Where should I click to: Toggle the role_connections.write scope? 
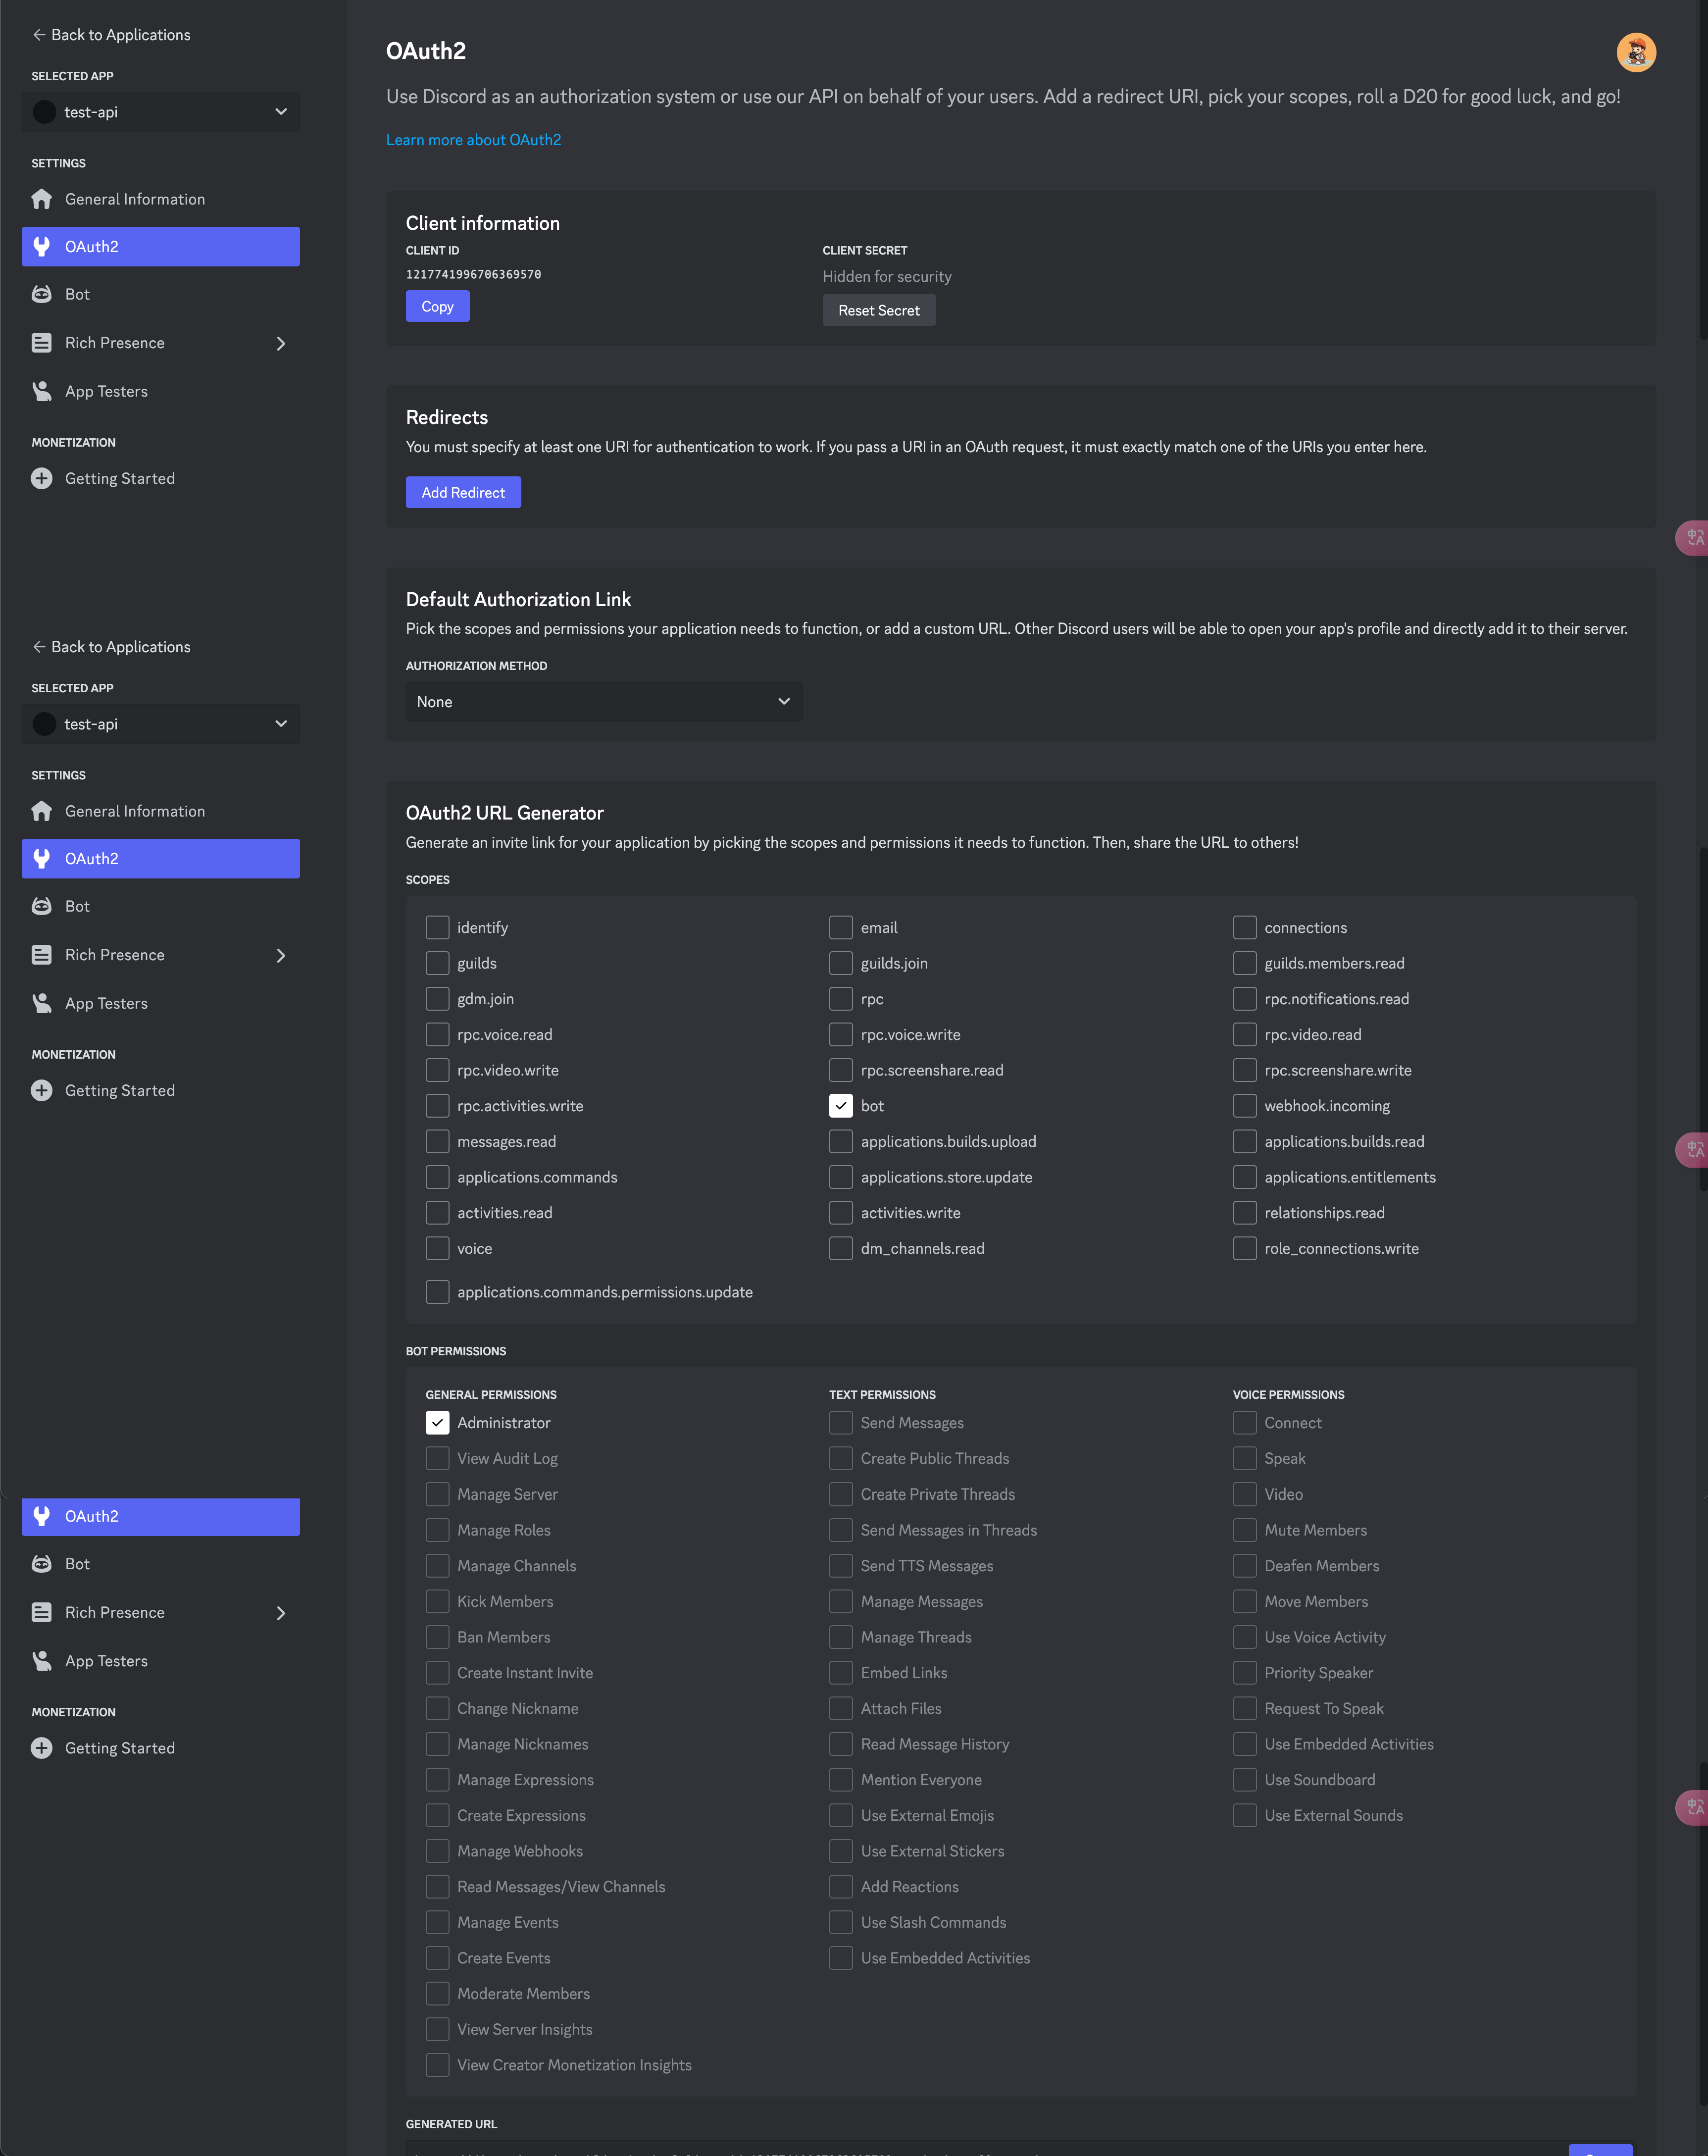[1245, 1249]
